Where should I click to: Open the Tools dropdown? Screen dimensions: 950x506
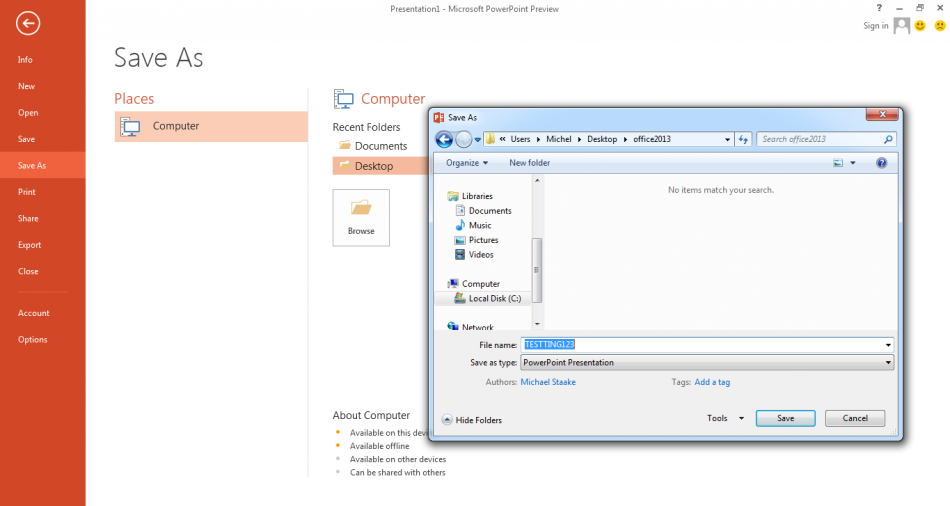point(725,418)
